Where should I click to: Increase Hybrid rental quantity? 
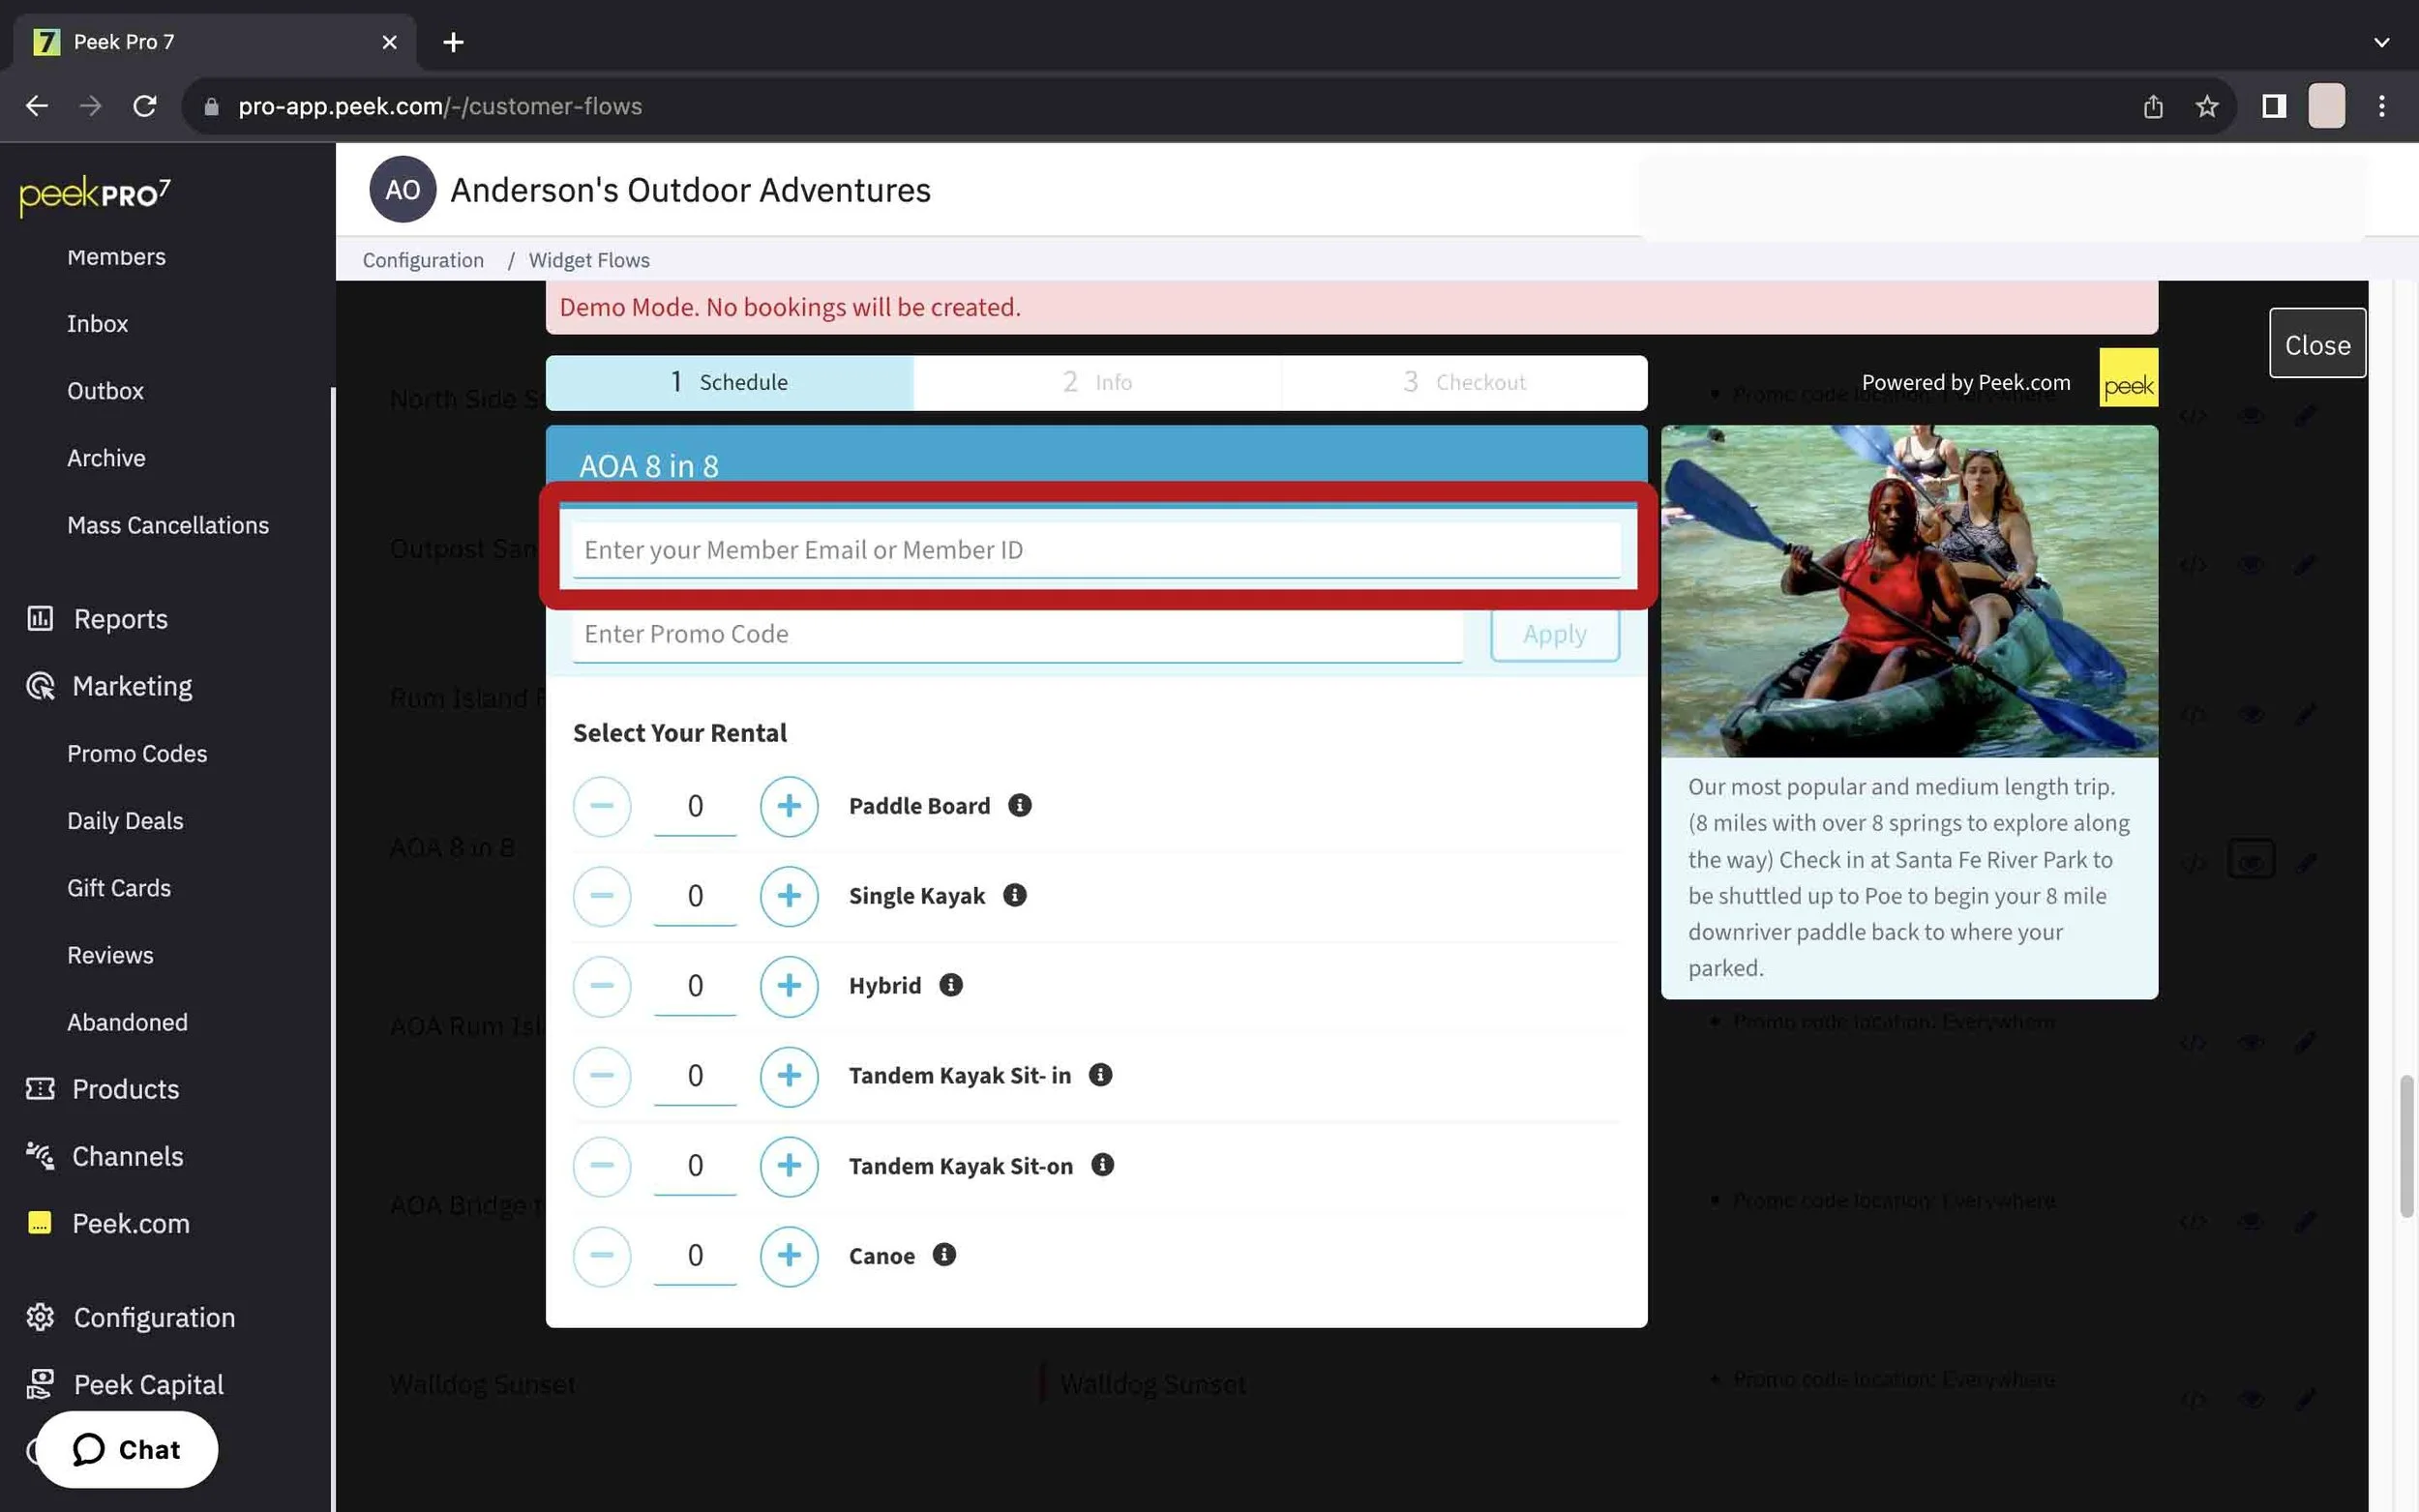(x=788, y=986)
